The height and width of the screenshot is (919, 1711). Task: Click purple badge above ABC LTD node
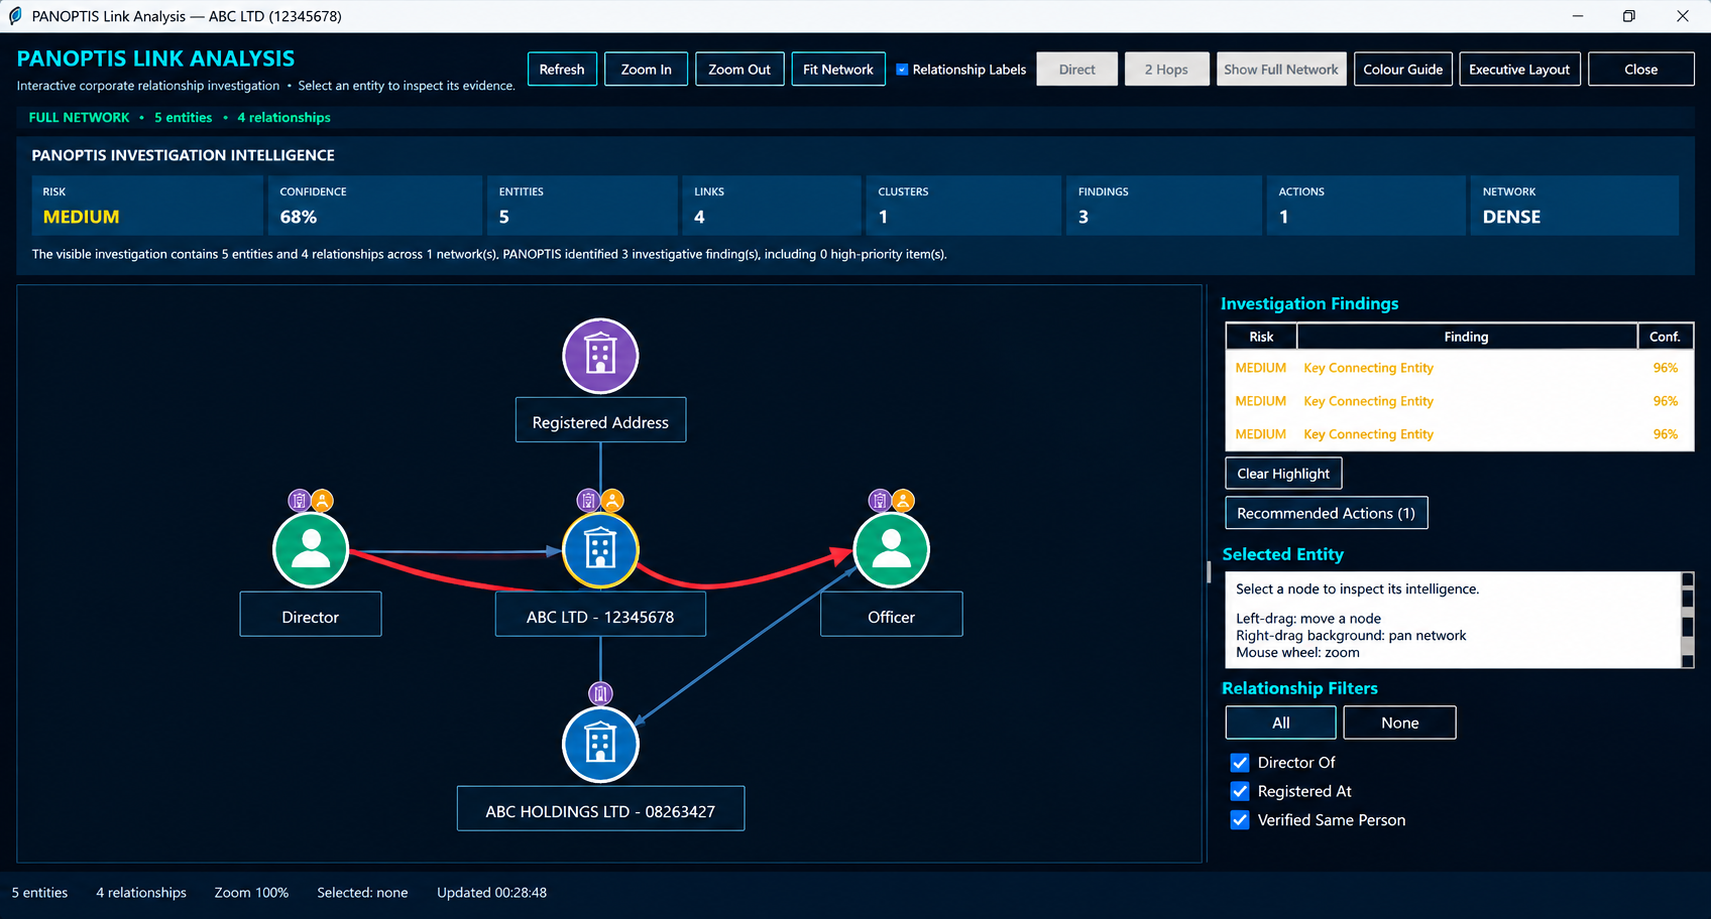coord(589,500)
